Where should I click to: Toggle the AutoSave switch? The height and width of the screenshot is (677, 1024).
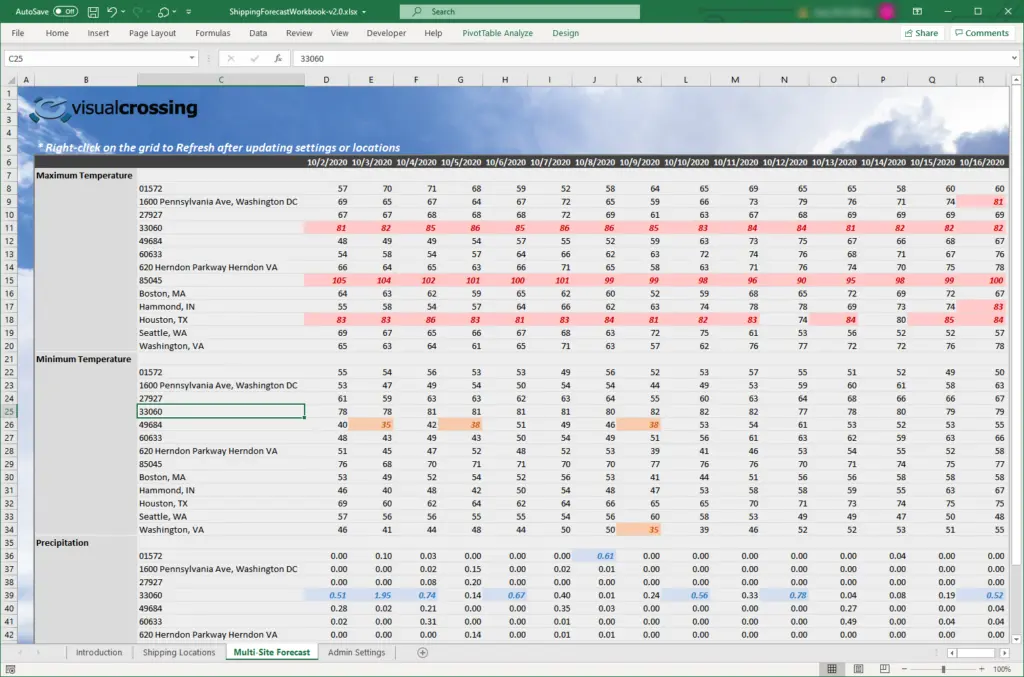pos(65,12)
